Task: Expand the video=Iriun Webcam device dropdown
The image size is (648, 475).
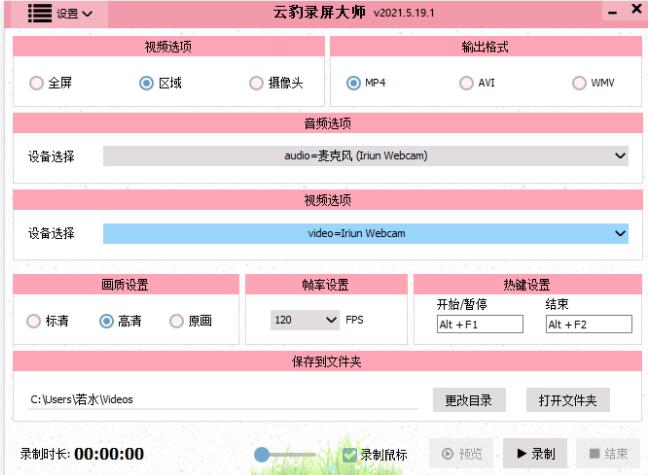Action: 366,234
